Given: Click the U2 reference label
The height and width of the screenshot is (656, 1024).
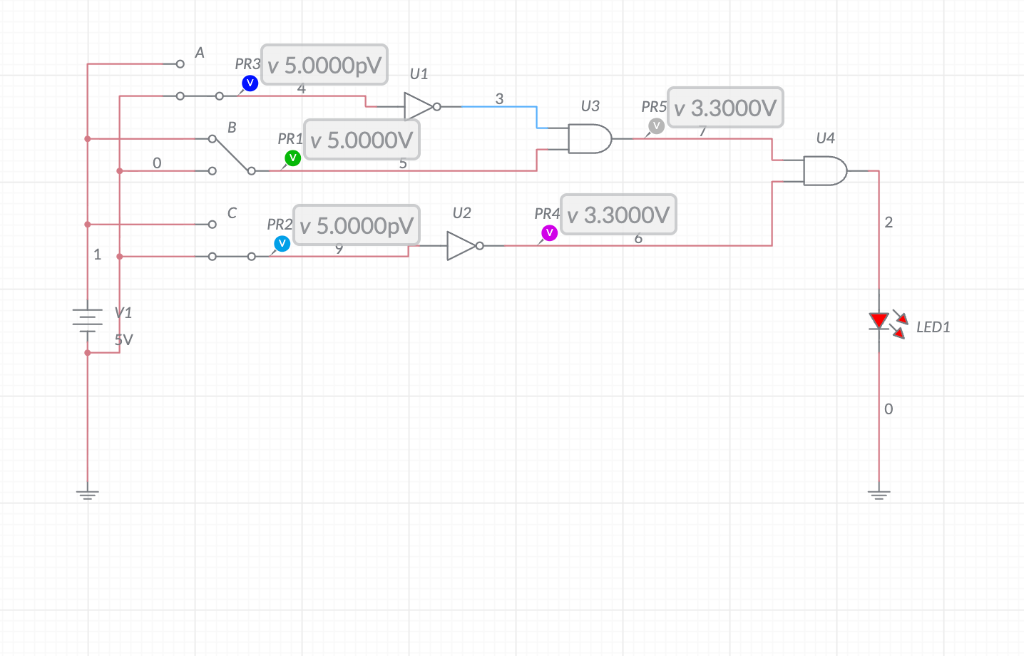Looking at the screenshot, I should (462, 213).
